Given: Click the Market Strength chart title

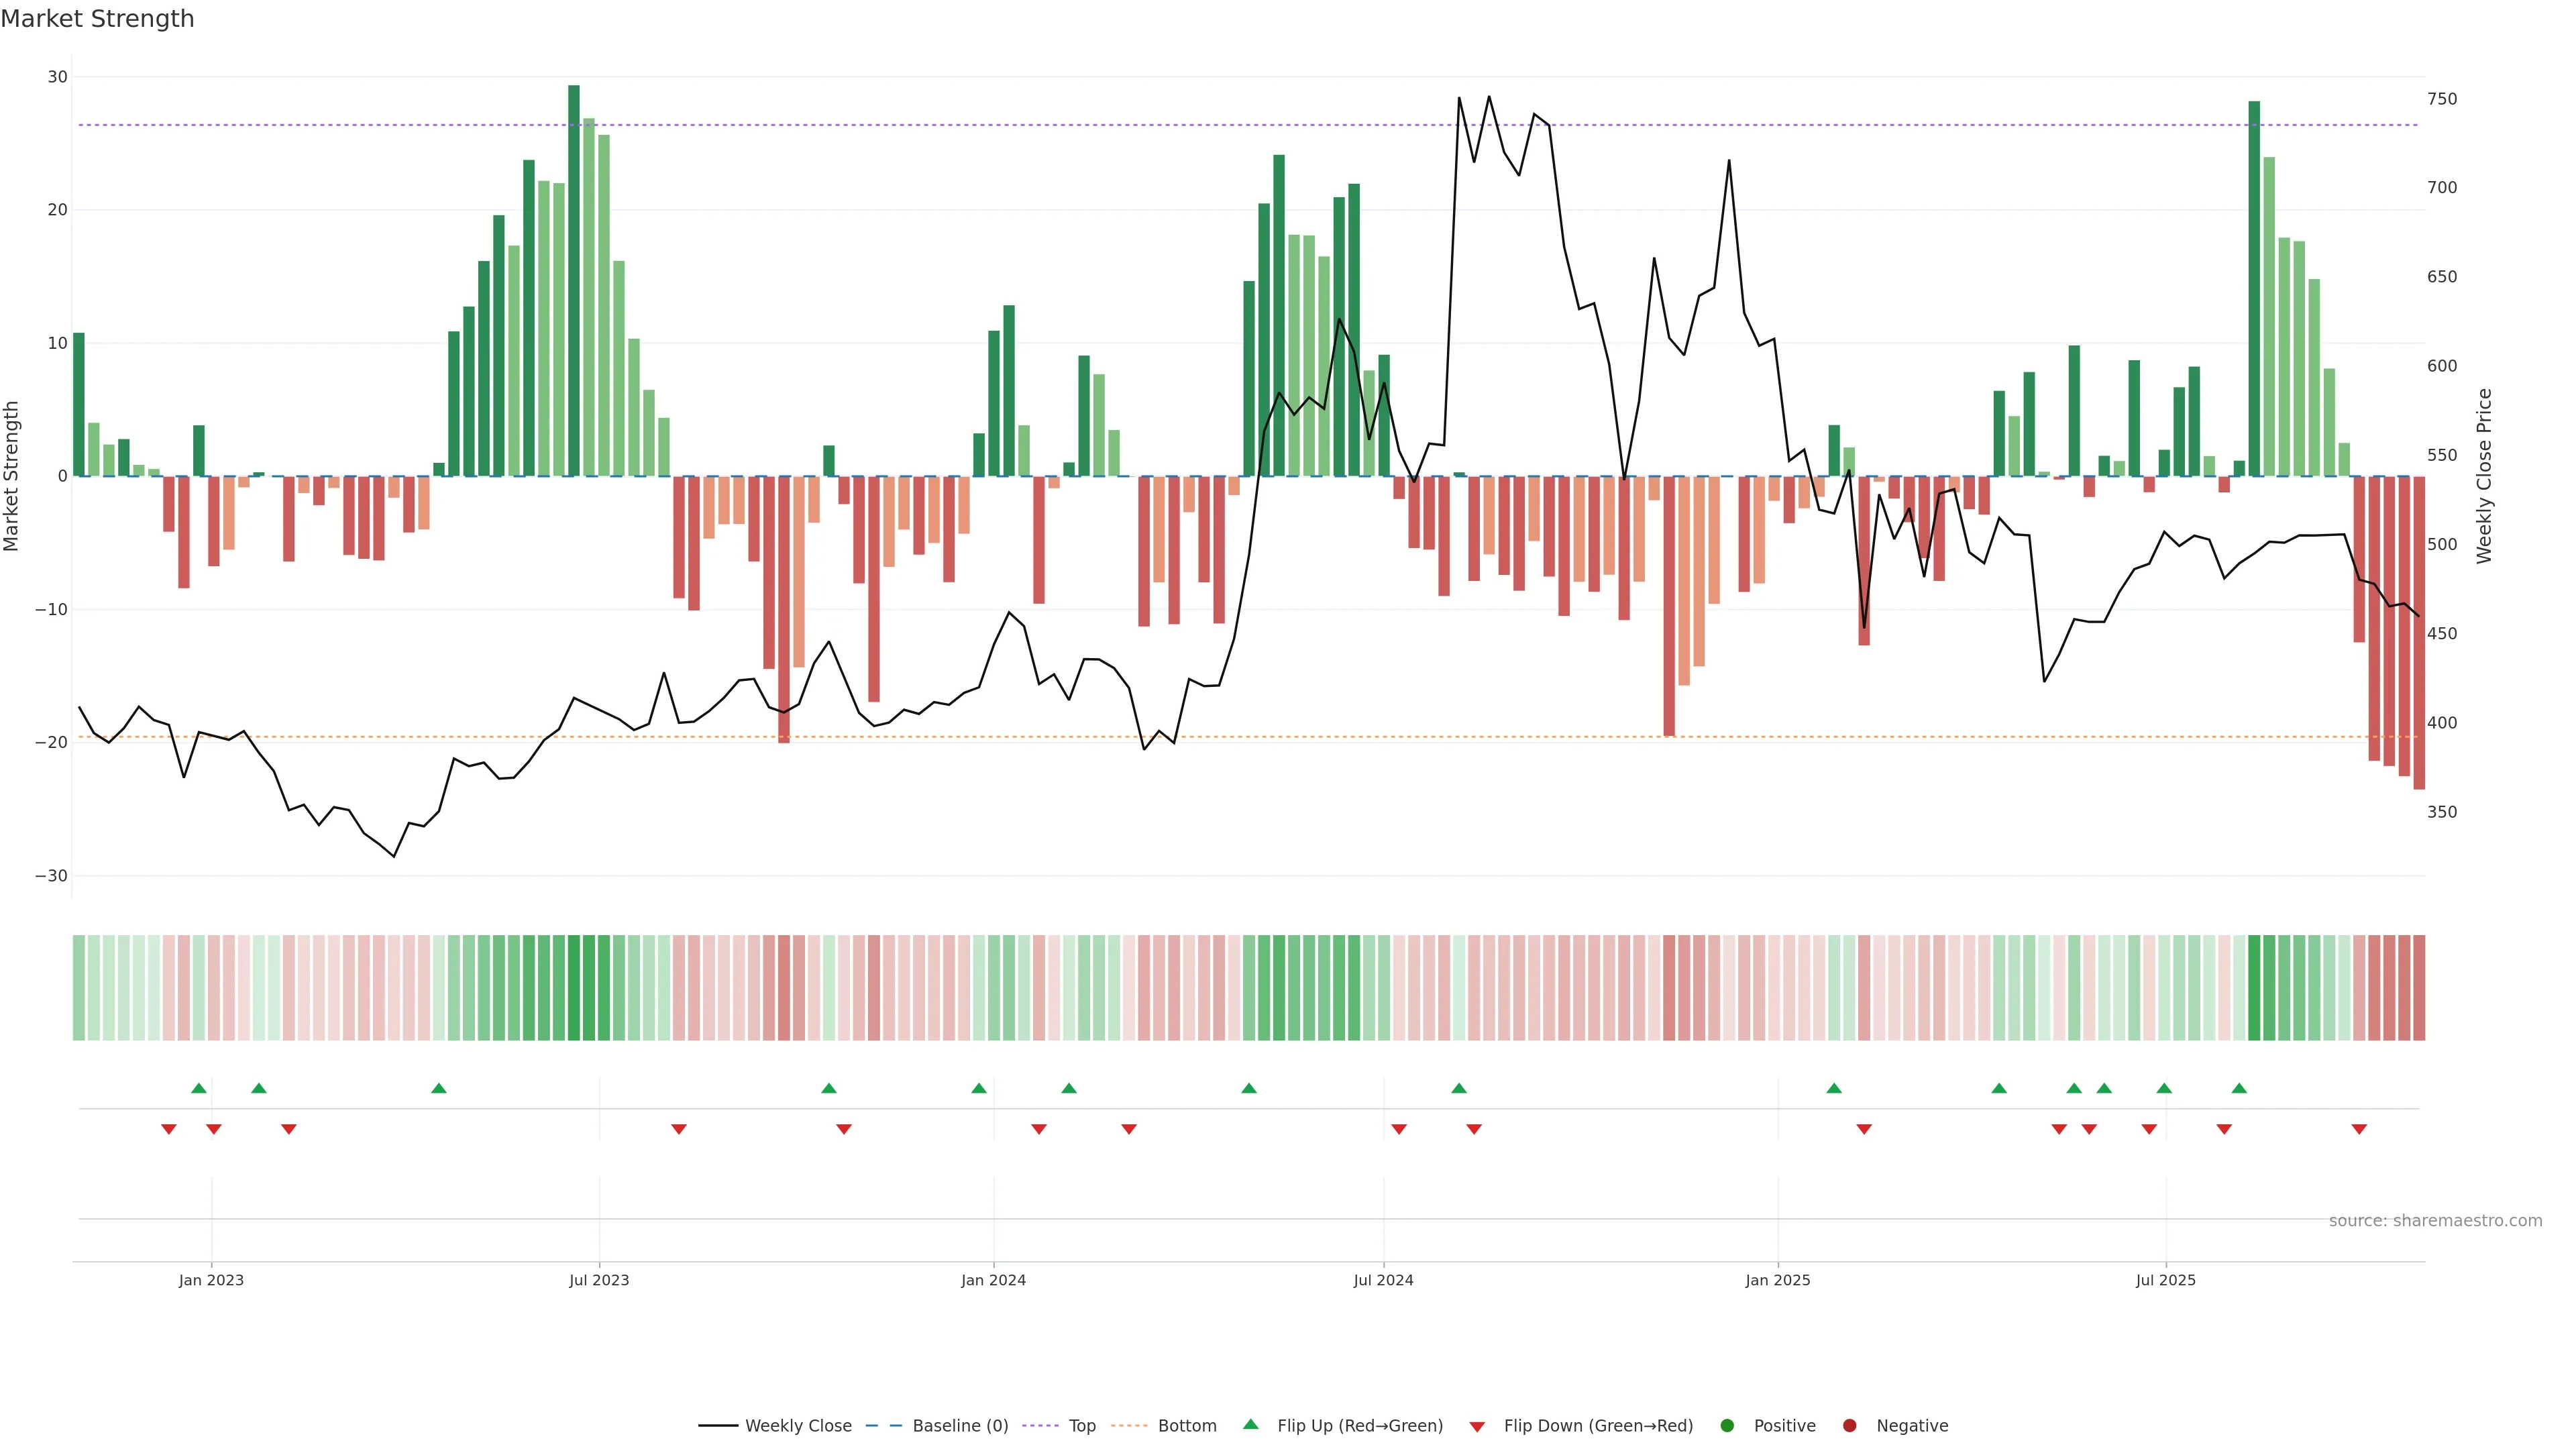Looking at the screenshot, I should (97, 19).
